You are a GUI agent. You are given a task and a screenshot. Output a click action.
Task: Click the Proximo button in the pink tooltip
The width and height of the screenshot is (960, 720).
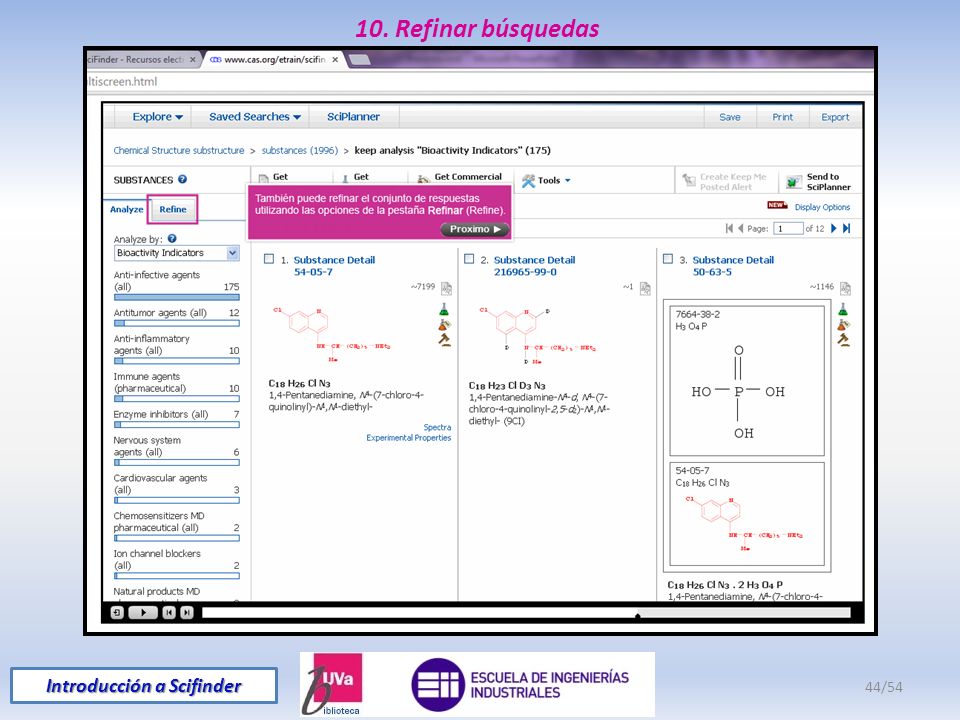tap(474, 229)
